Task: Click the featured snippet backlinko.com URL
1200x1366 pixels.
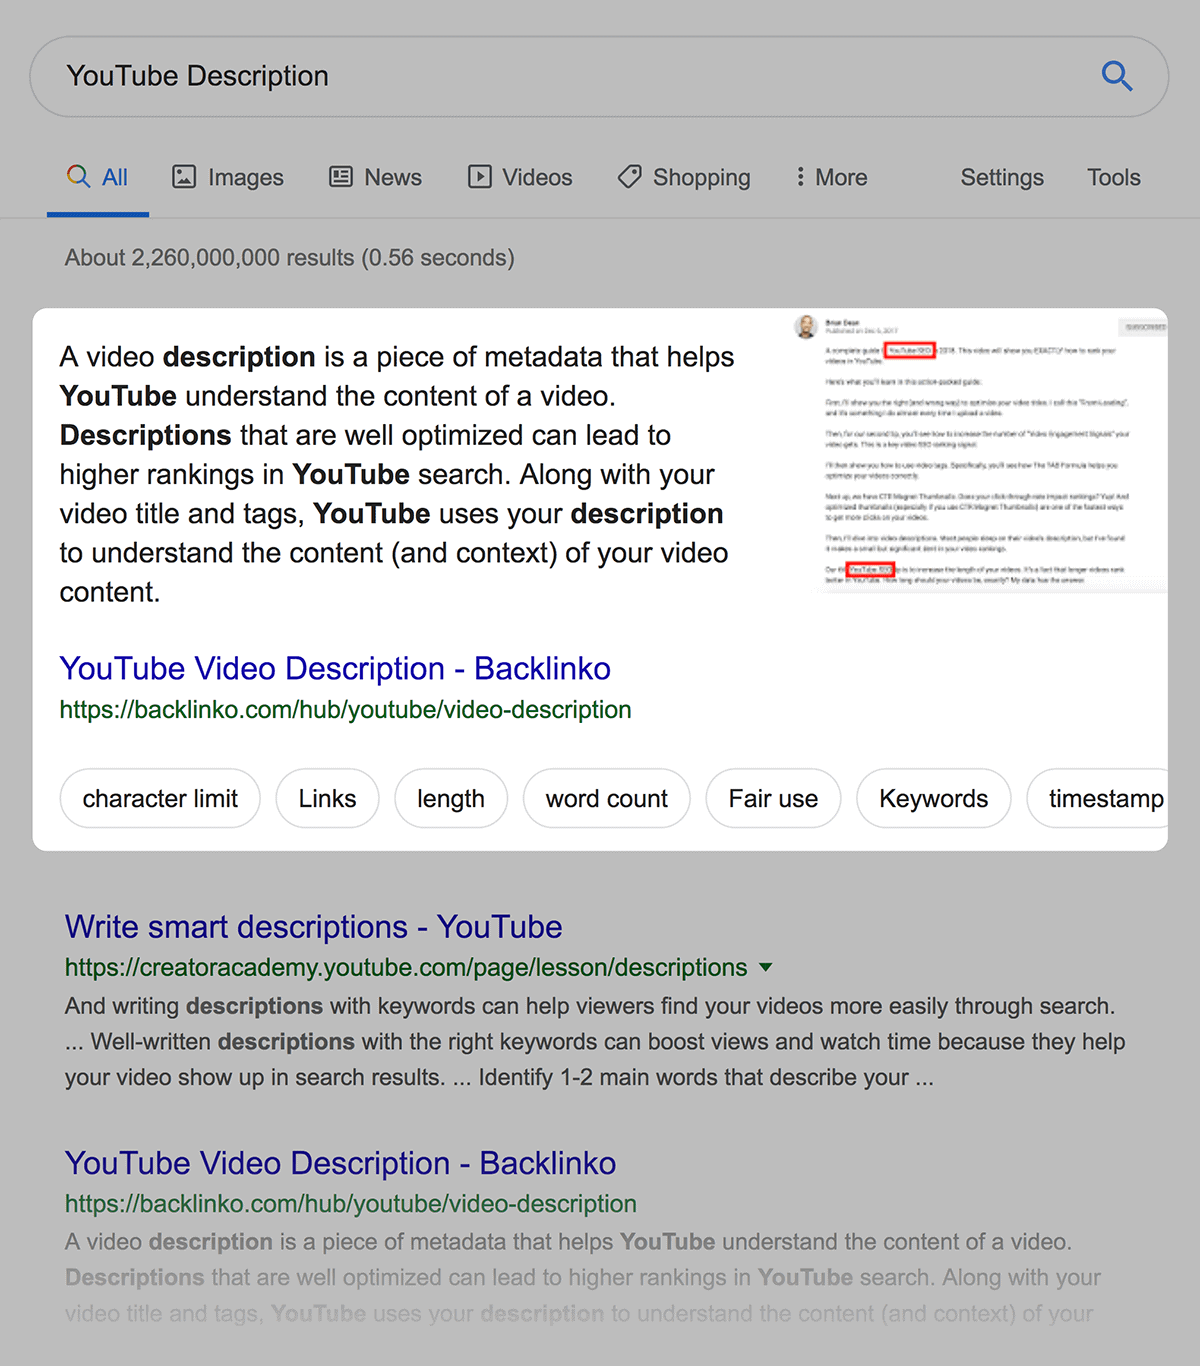Action: [x=345, y=710]
